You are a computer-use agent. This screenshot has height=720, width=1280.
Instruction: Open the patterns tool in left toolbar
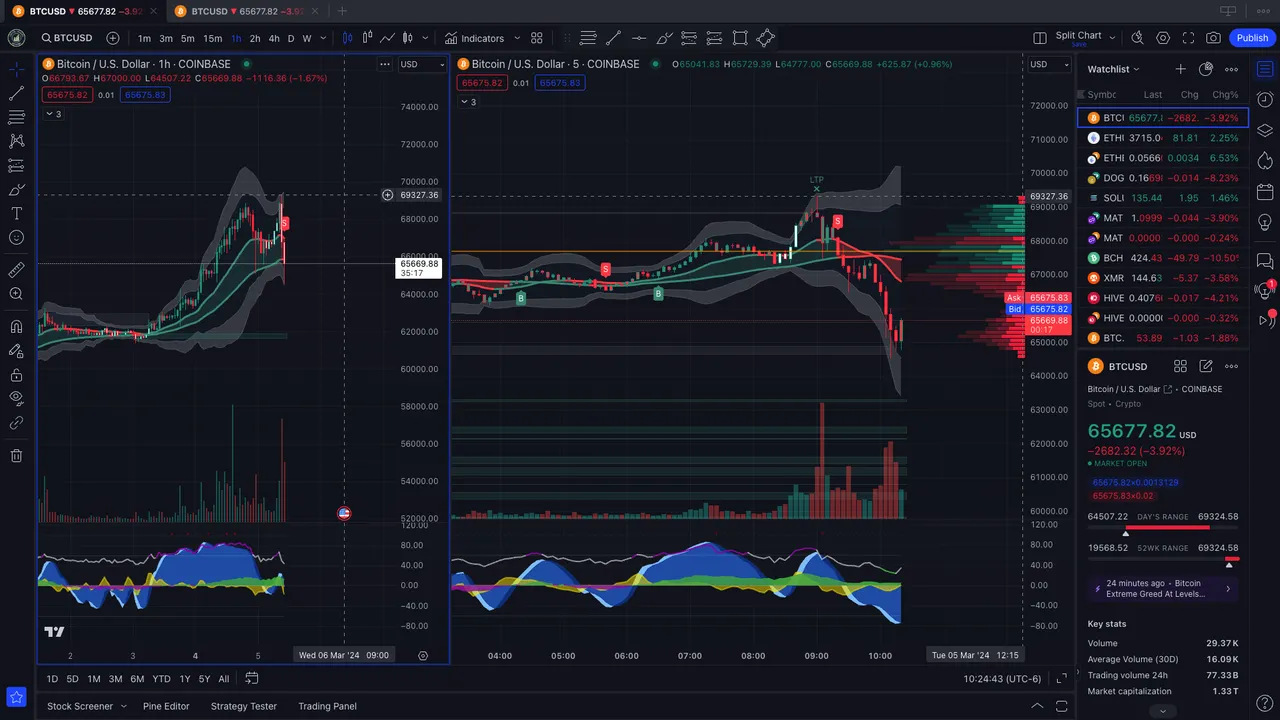click(x=16, y=141)
